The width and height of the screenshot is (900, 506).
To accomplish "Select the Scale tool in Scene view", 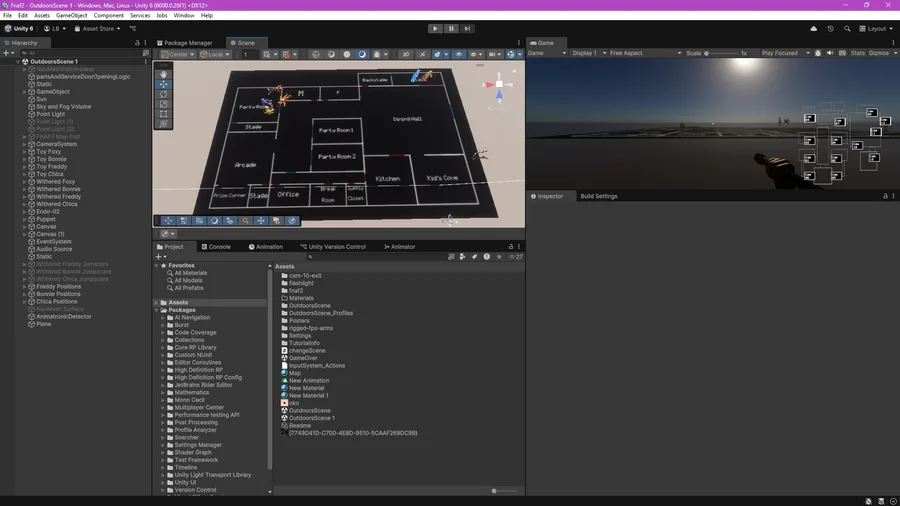I will (164, 104).
